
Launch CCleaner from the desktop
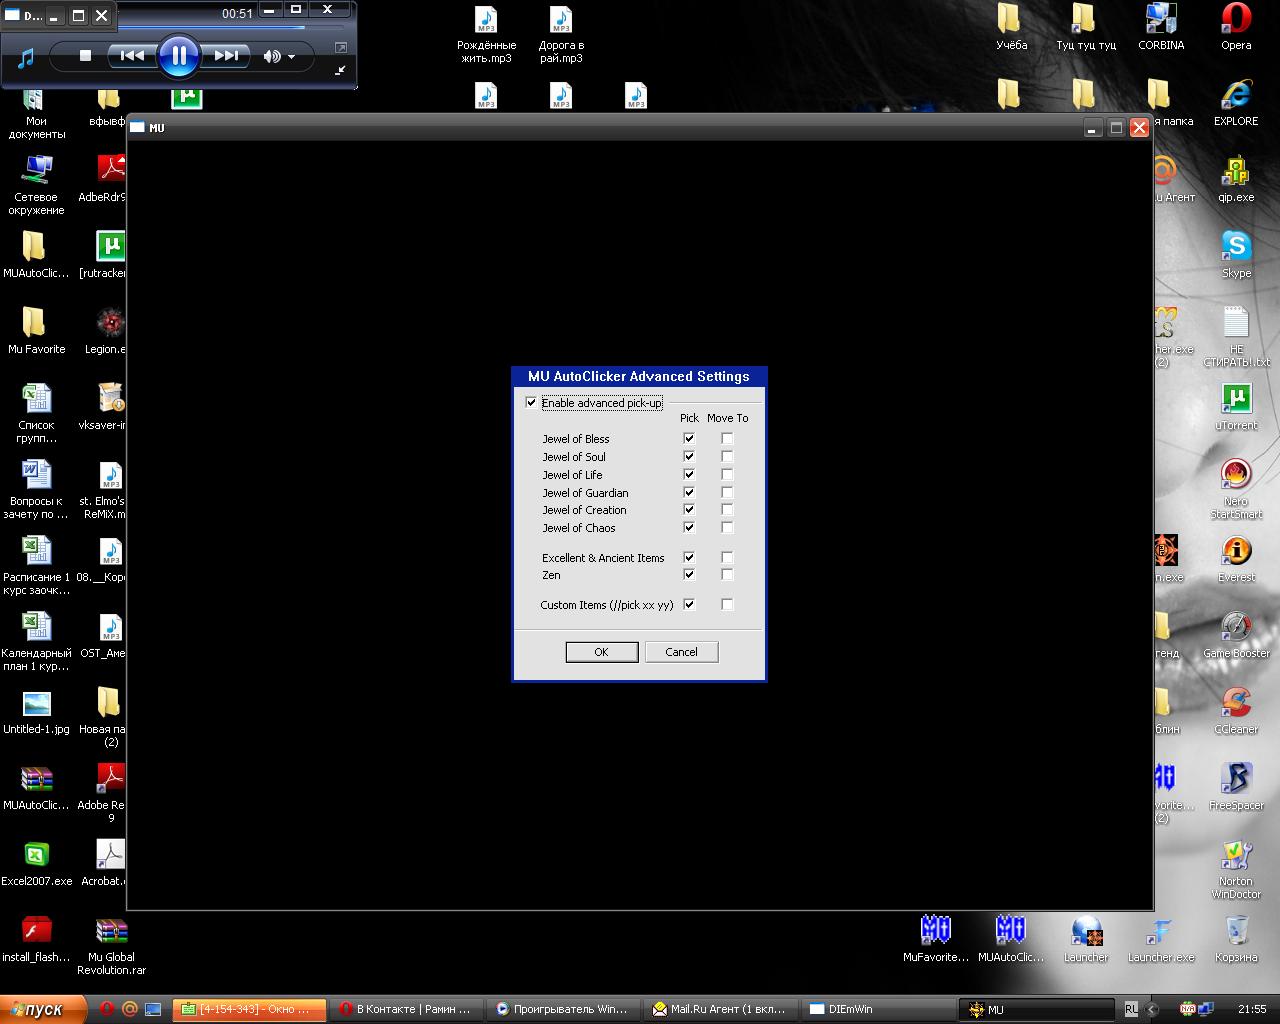1236,712
